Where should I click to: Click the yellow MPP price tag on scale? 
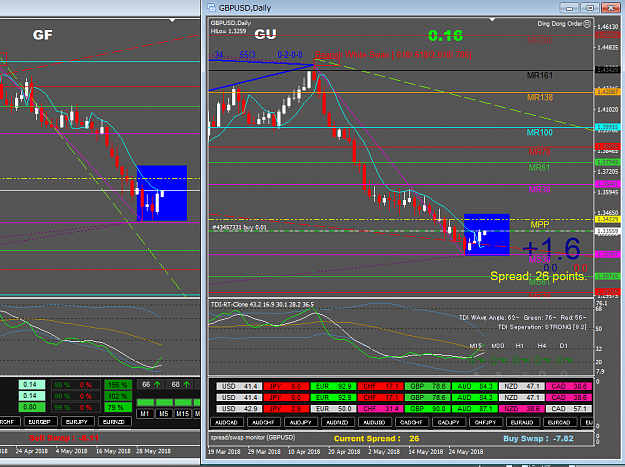(607, 220)
